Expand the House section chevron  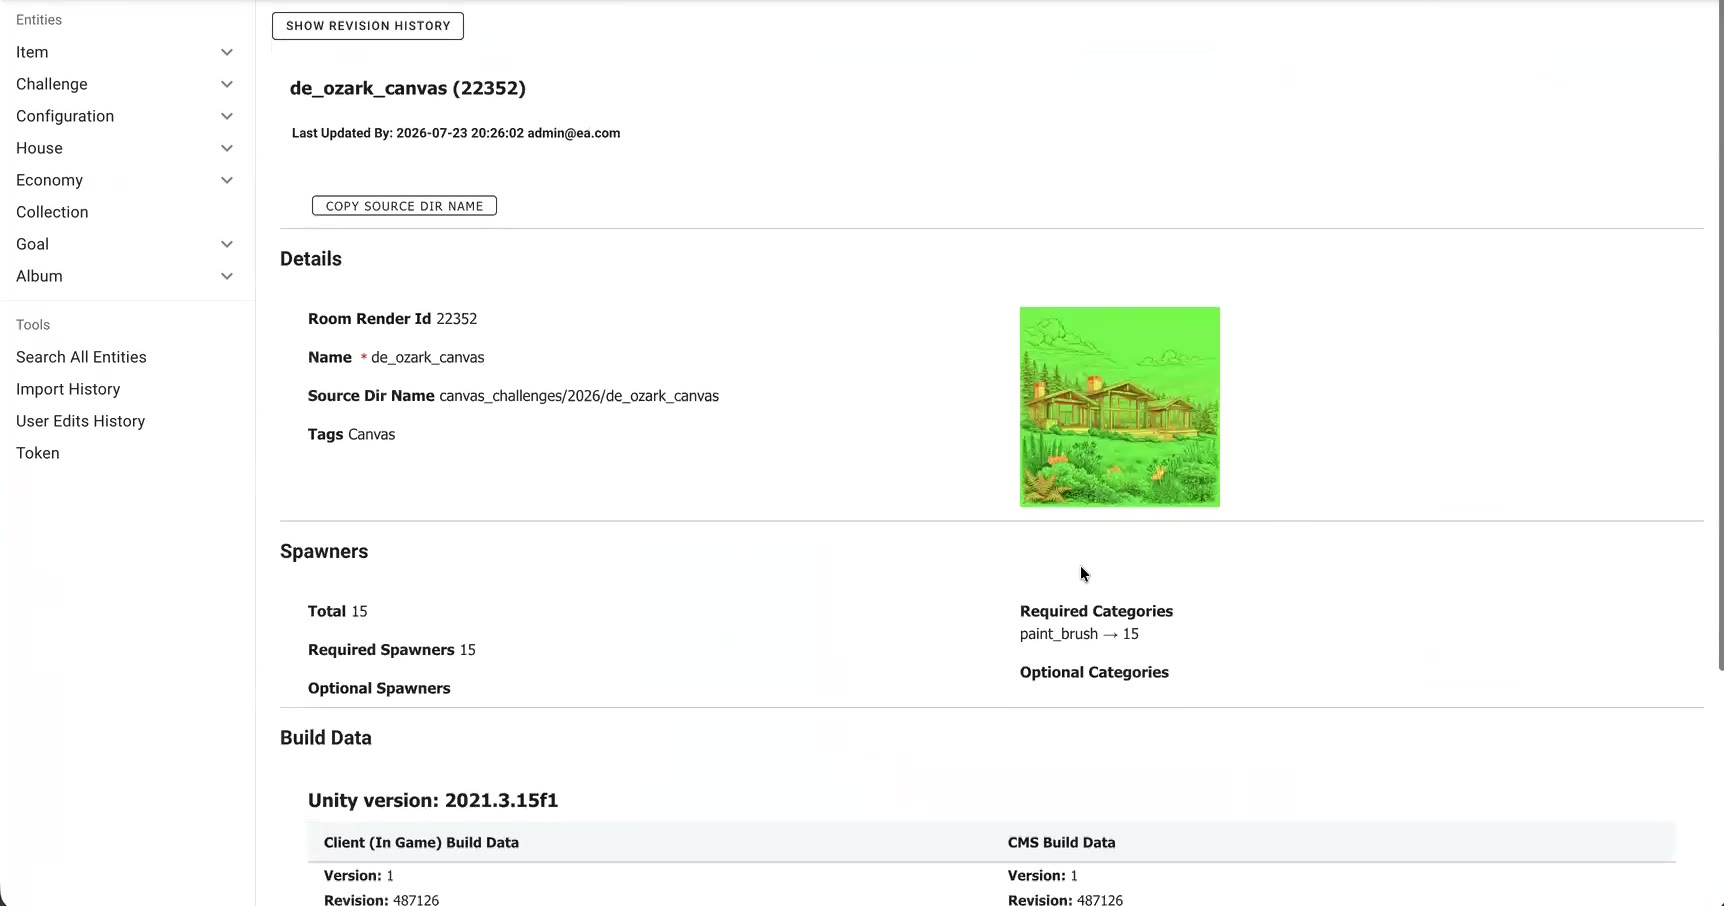coord(227,148)
